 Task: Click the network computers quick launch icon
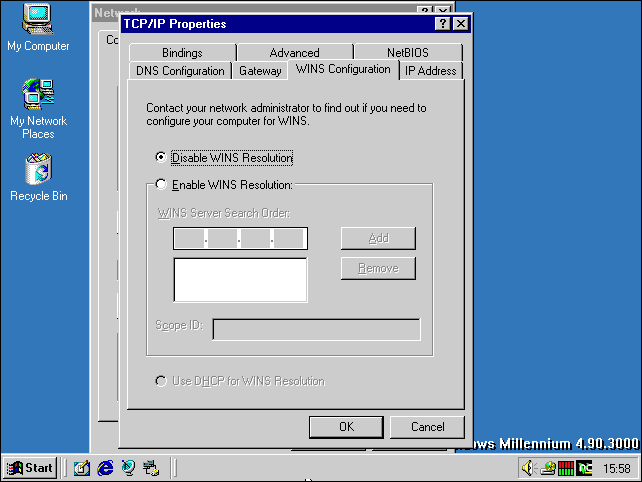click(151, 468)
